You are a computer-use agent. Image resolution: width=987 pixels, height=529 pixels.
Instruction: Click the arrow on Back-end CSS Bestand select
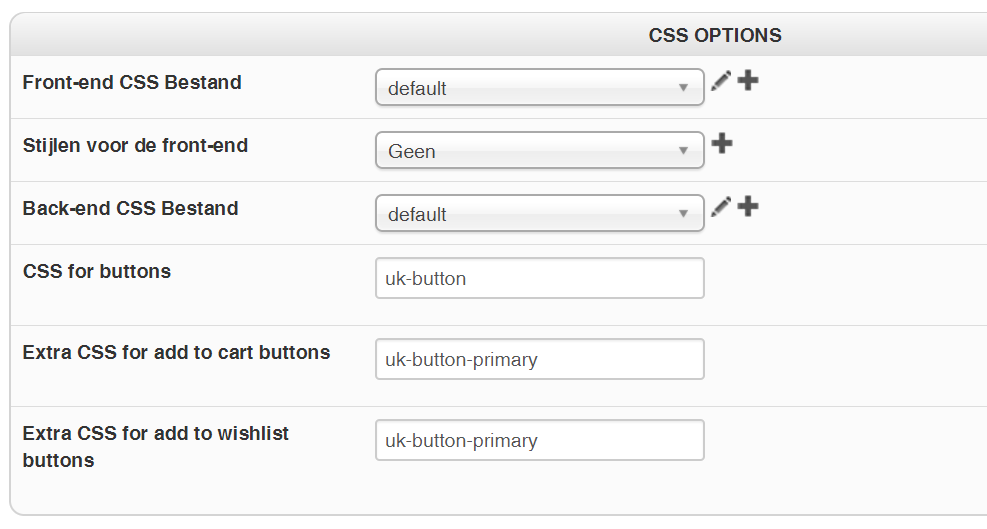684,214
